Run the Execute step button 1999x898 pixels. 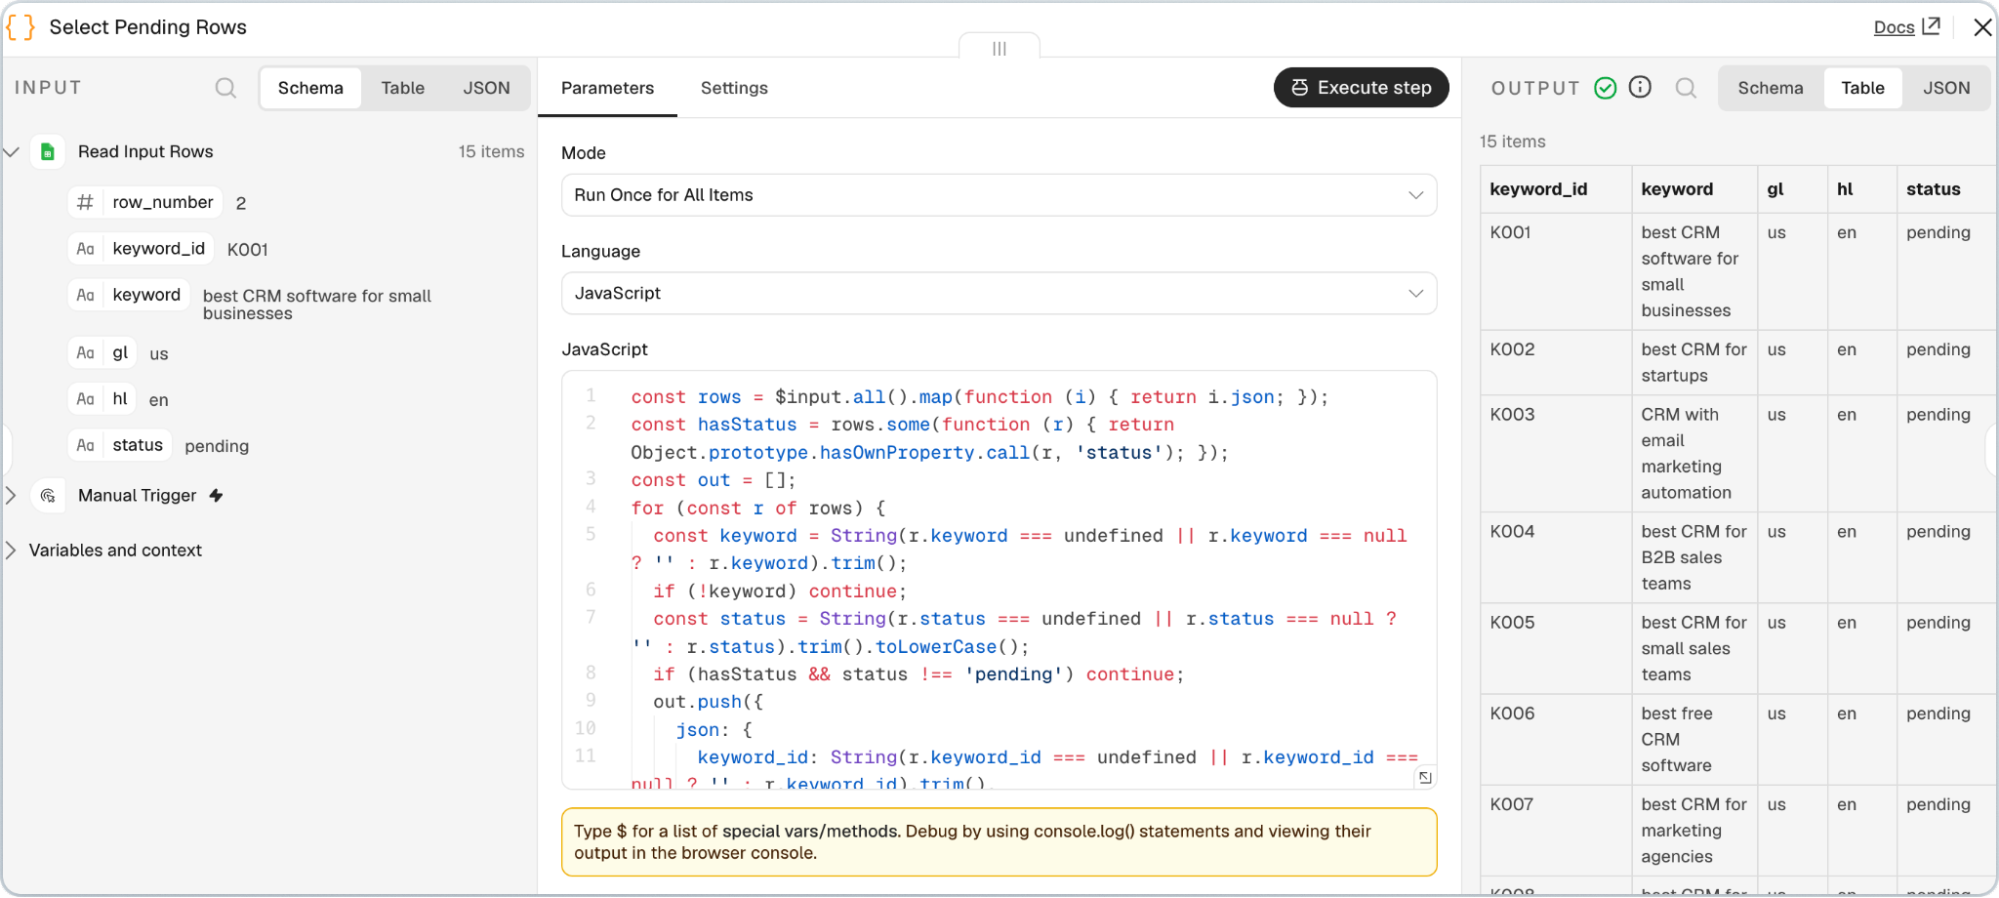(x=1361, y=87)
